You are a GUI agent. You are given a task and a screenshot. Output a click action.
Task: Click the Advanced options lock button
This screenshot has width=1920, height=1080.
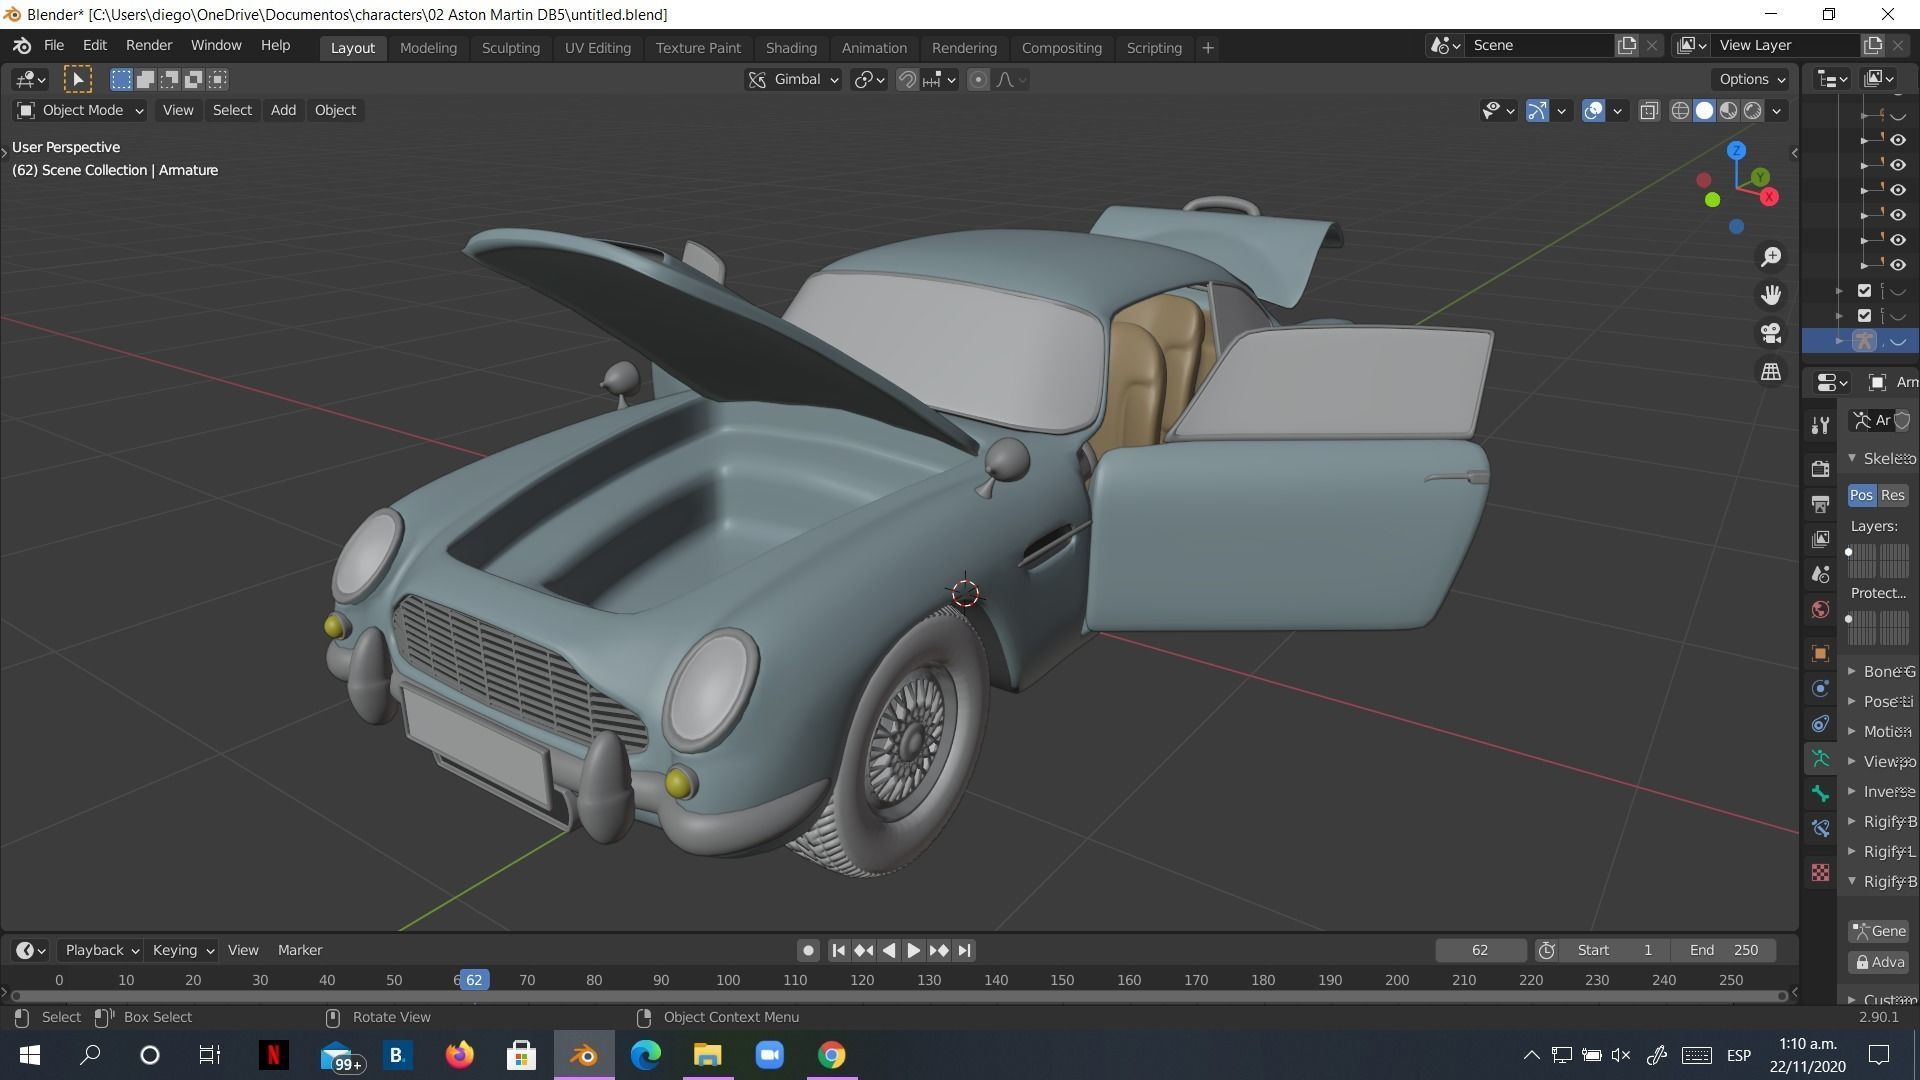(1878, 962)
